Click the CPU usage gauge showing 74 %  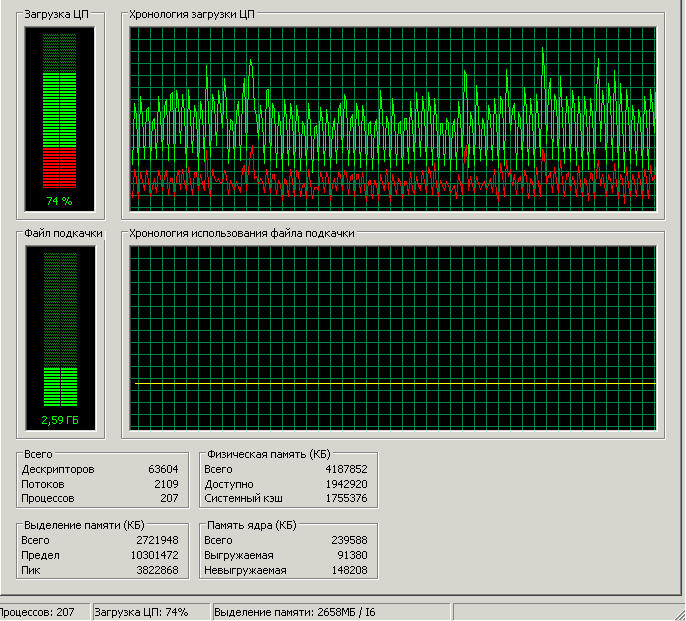click(60, 118)
